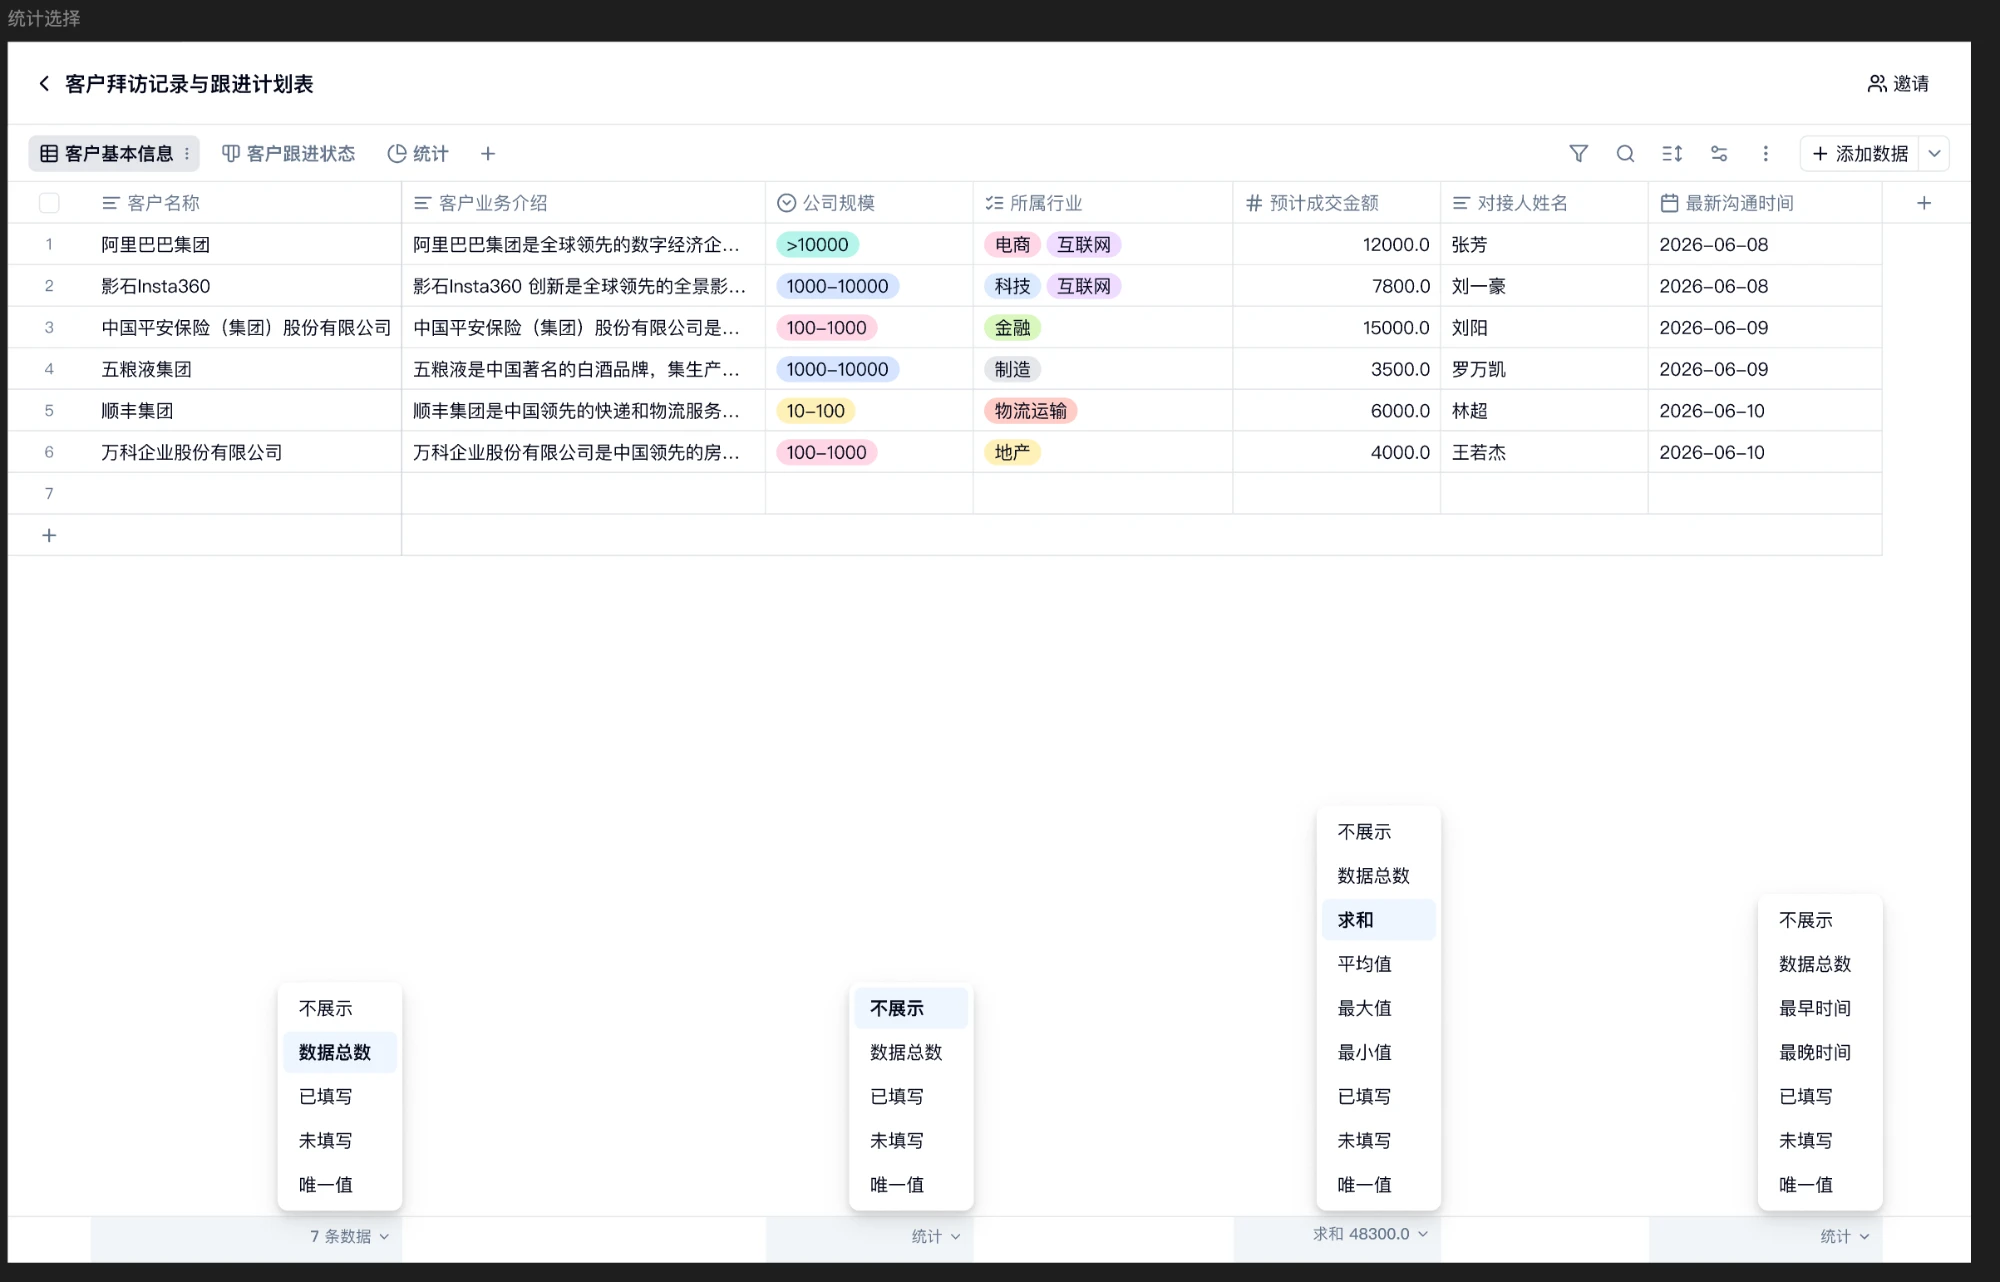Choose 最早时间 in the date statistics menu
Viewport: 2000px width, 1282px height.
(x=1819, y=1008)
